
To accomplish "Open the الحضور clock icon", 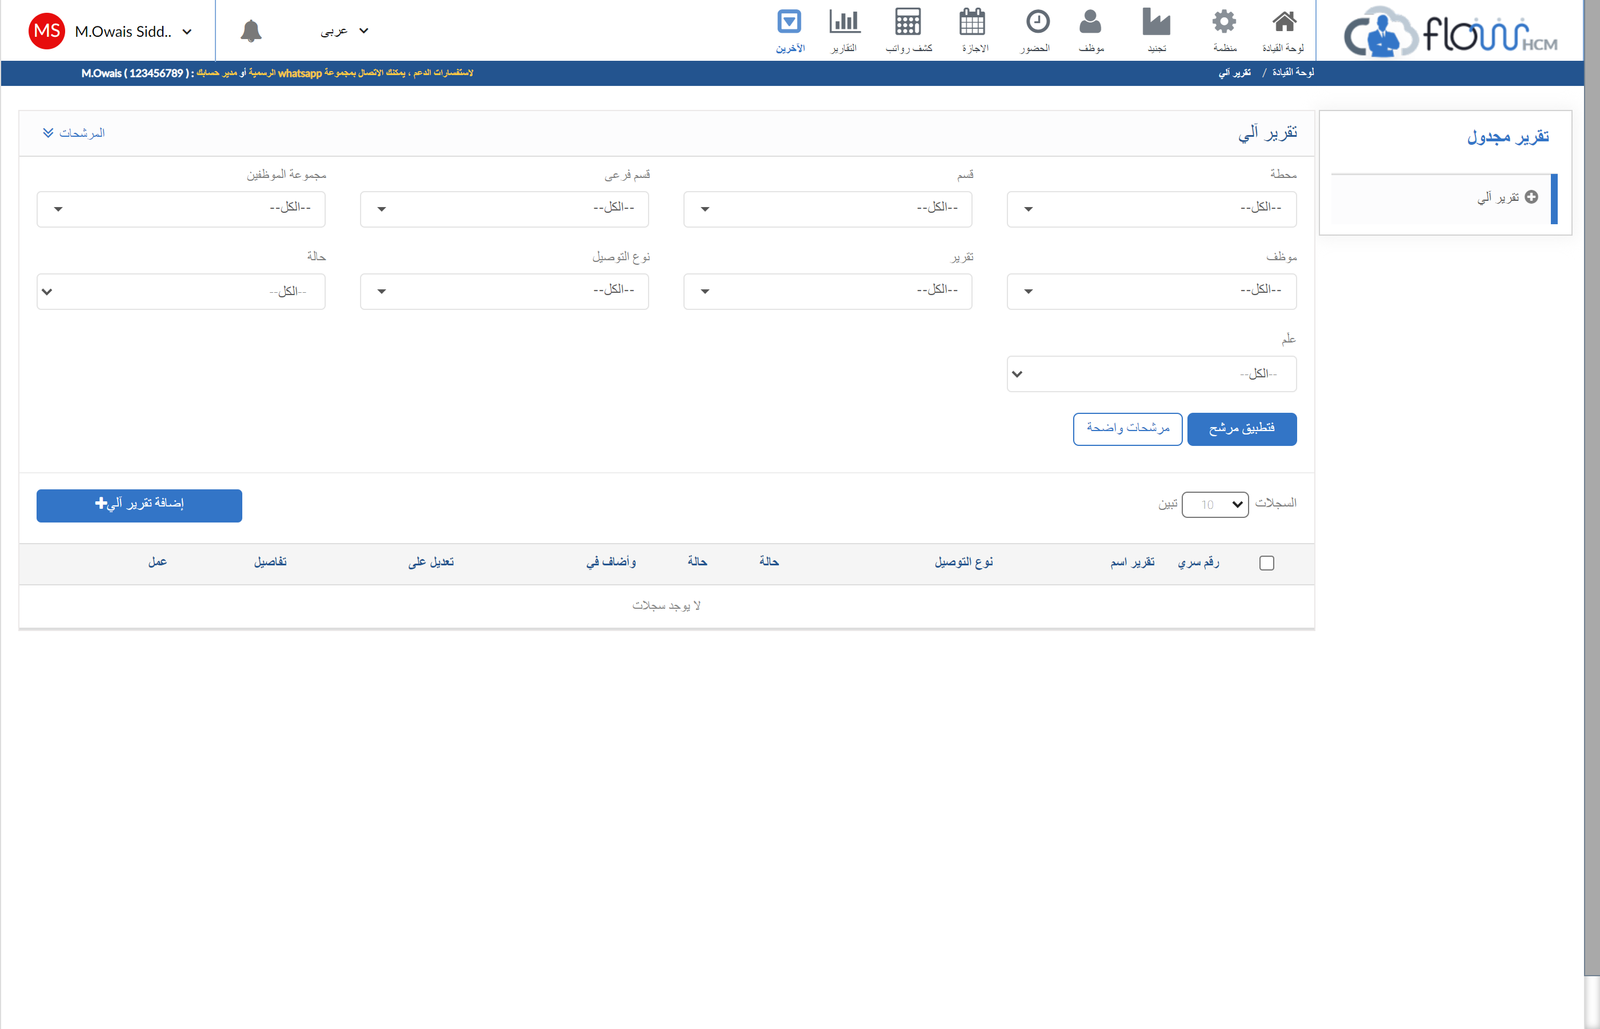I will [1037, 23].
